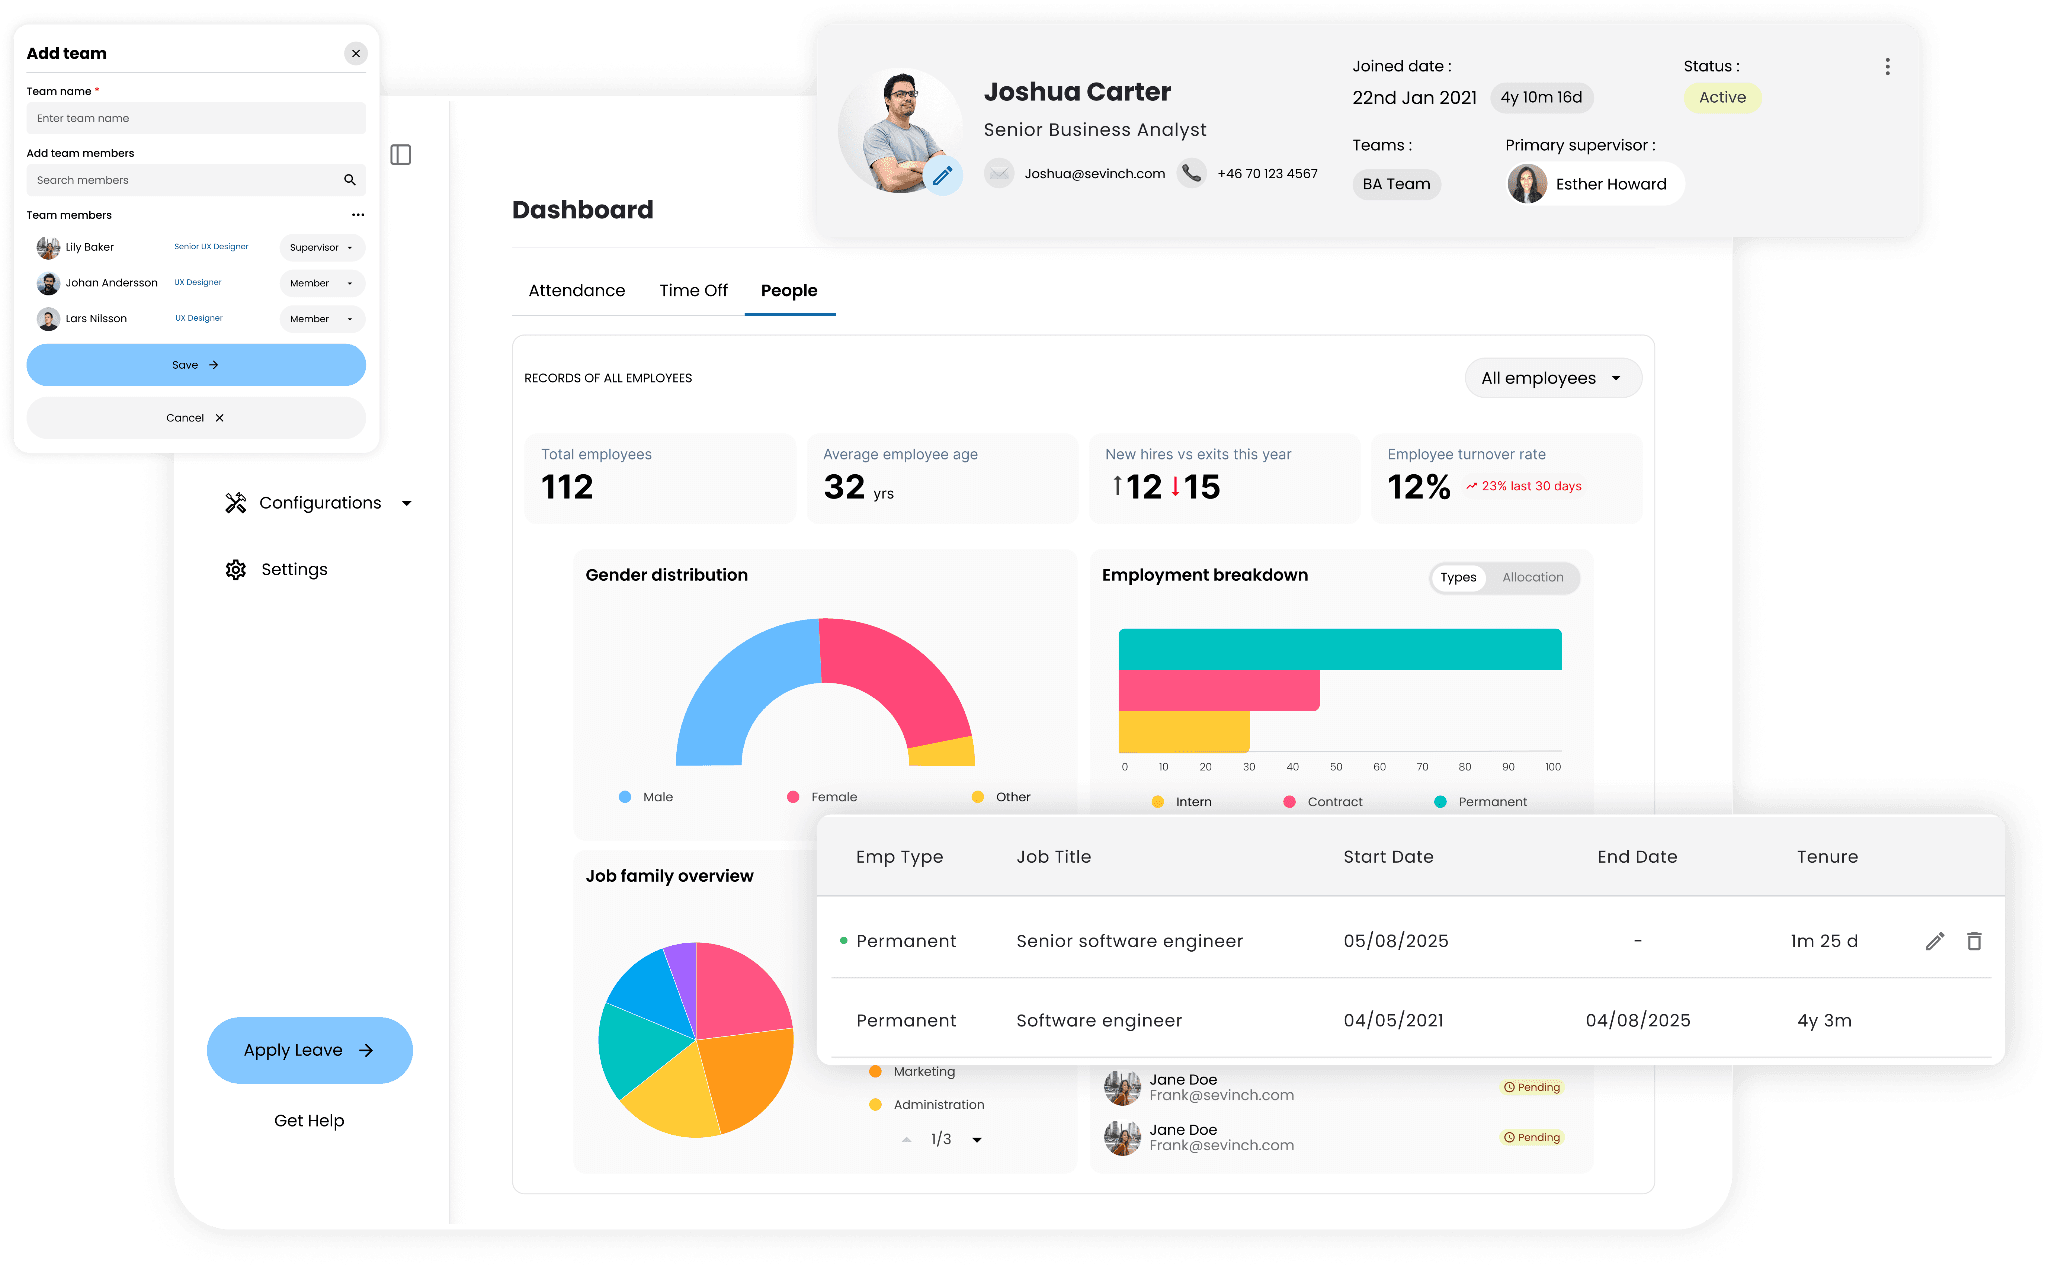Viewport: 2048px width, 1265px height.
Task: Click the first Jane Doe avatar
Action: (x=1122, y=1088)
